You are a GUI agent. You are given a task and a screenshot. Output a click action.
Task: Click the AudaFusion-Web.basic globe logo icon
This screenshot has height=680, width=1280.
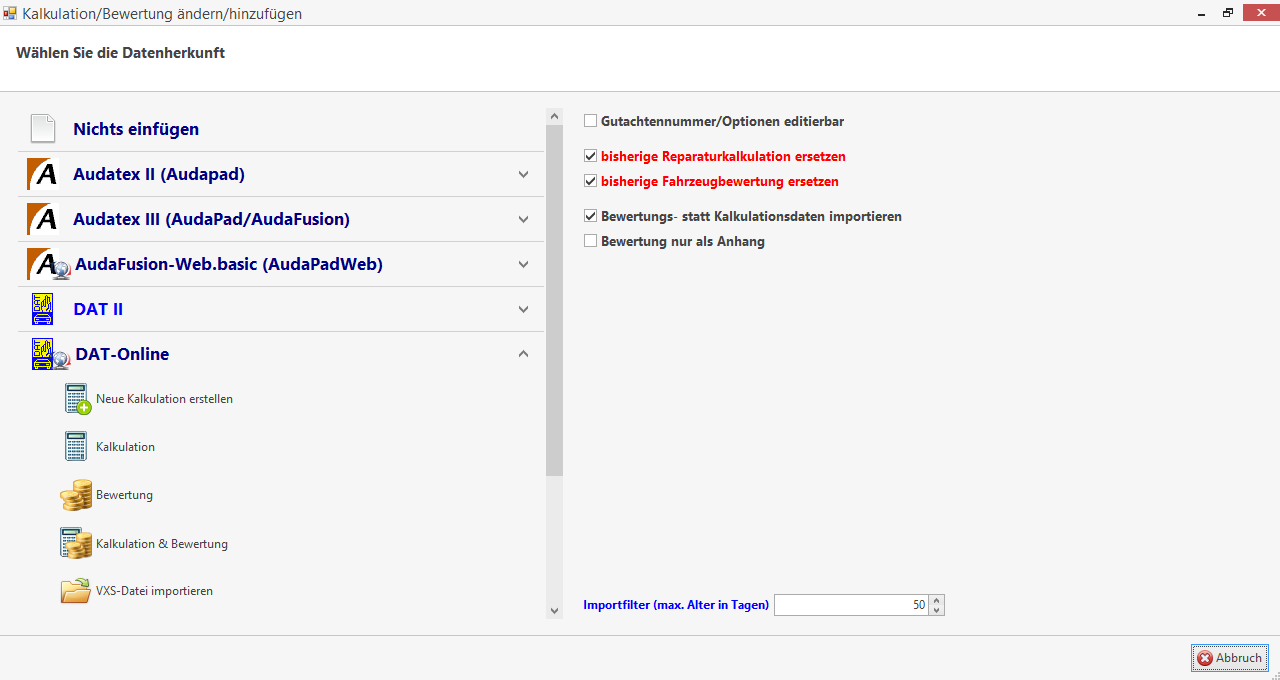(48, 264)
